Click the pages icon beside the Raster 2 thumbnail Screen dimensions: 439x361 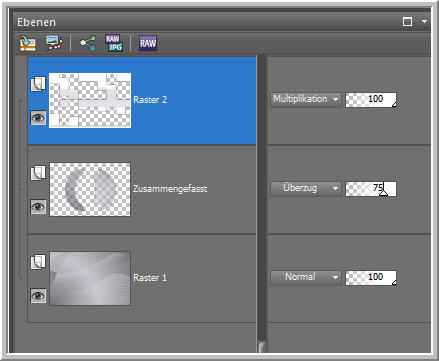(38, 84)
